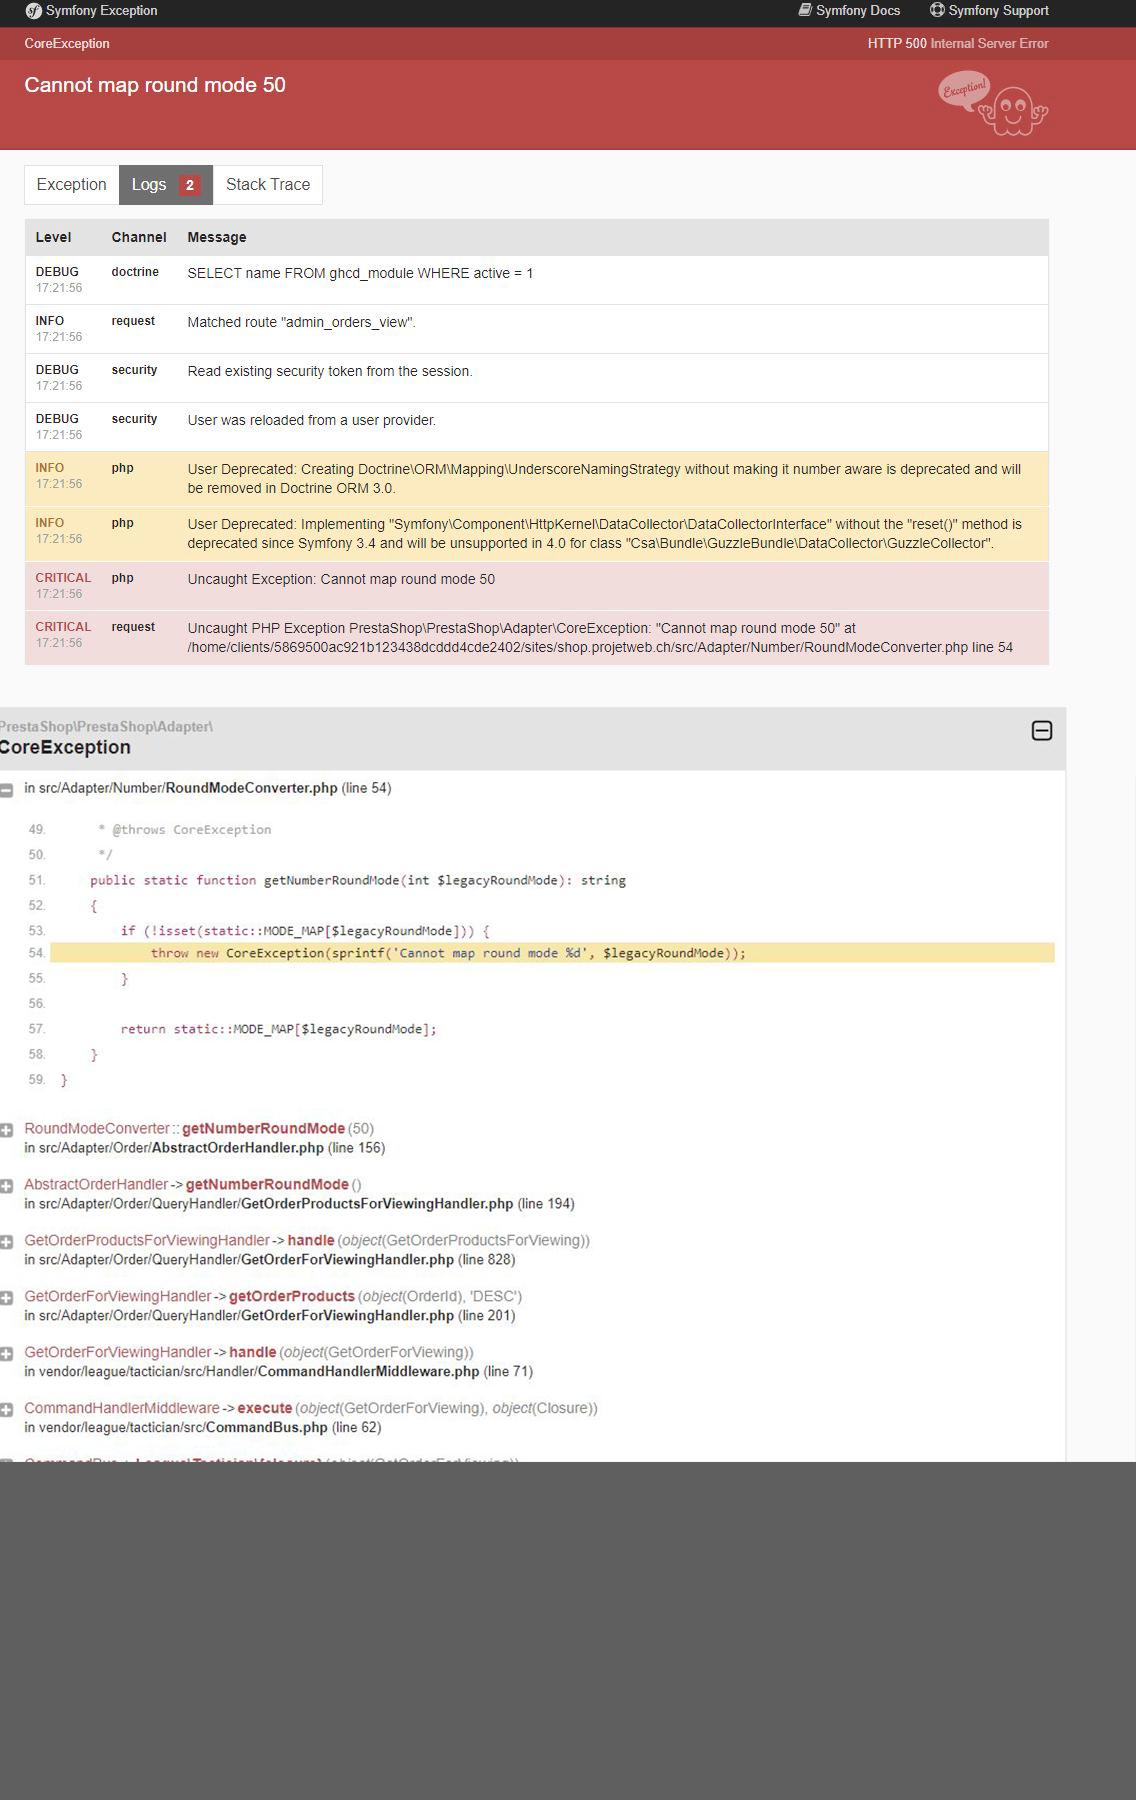Click the Exception ghost illustration
This screenshot has width=1136, height=1800.
(x=993, y=103)
